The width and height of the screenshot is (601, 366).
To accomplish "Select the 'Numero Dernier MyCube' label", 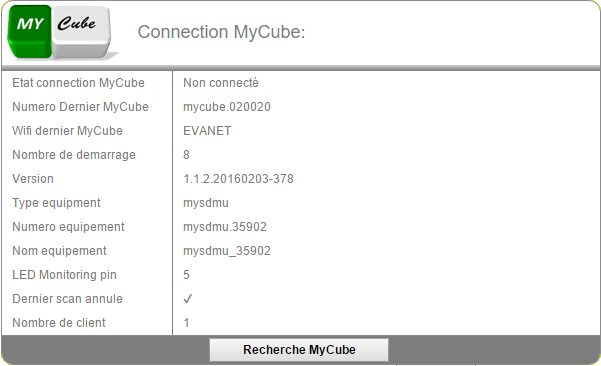I will point(80,107).
